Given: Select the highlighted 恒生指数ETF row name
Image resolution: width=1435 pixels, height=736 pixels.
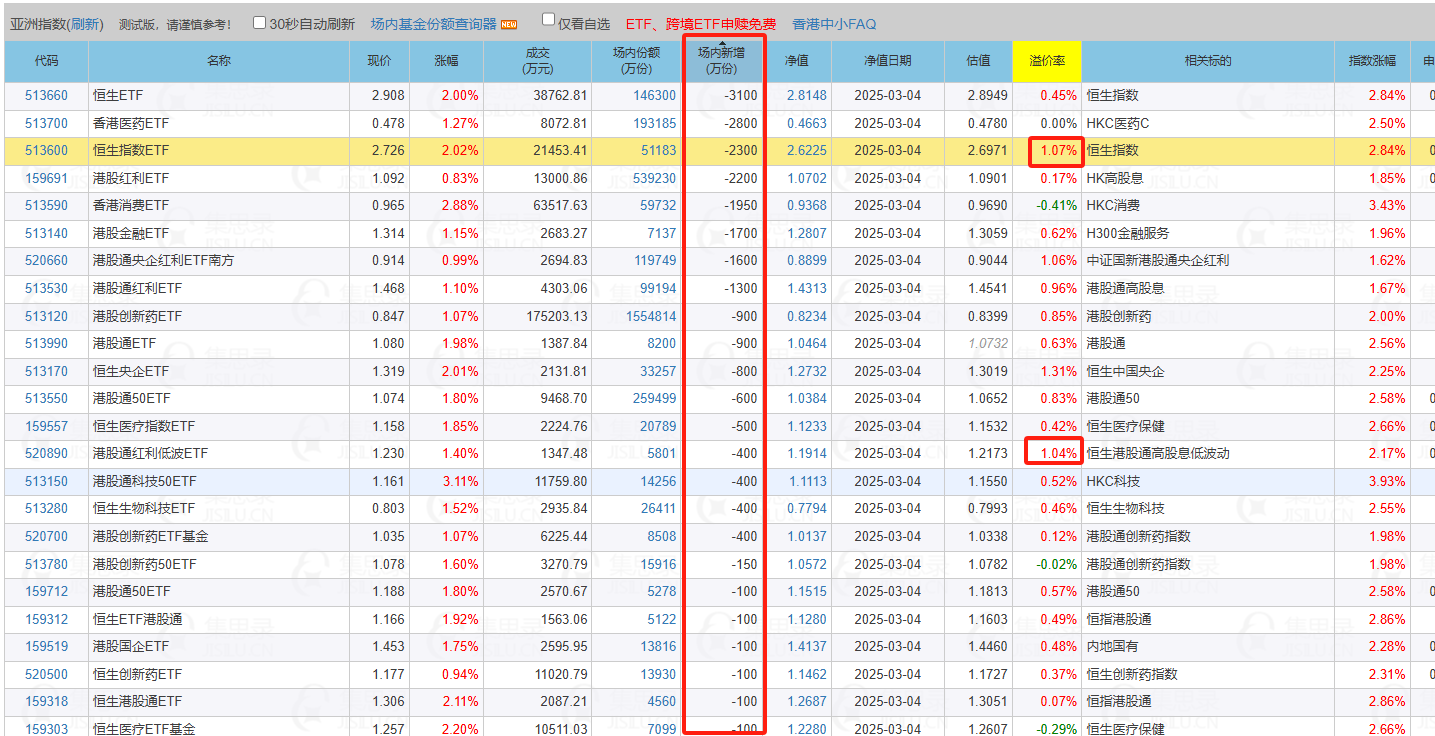Looking at the screenshot, I should tap(131, 151).
